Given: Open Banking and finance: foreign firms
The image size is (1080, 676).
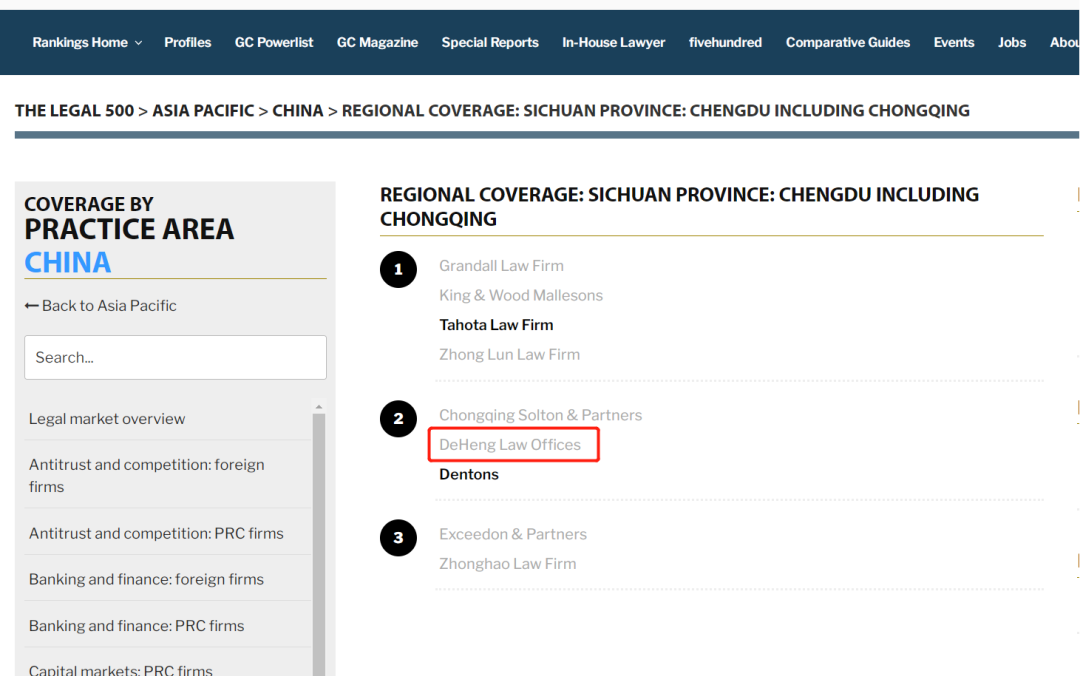Looking at the screenshot, I should pyautogui.click(x=146, y=580).
